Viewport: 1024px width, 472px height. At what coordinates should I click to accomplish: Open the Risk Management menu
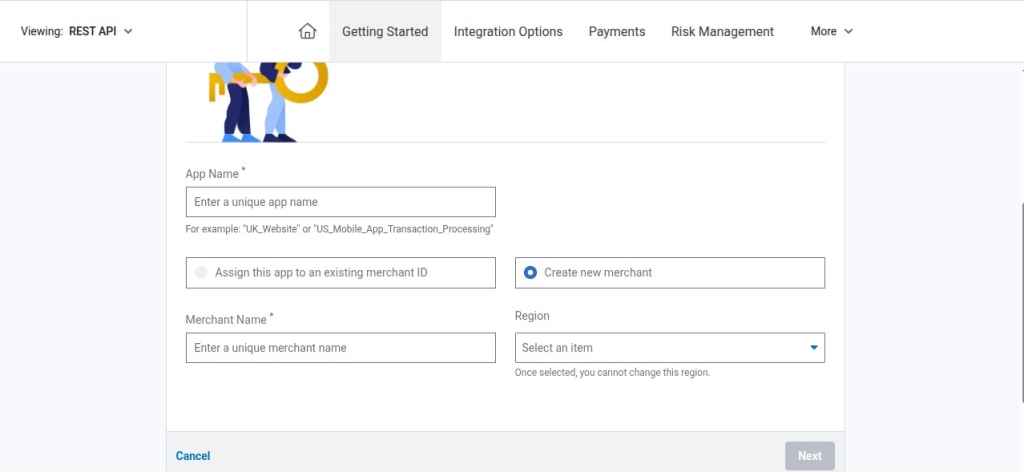point(722,31)
